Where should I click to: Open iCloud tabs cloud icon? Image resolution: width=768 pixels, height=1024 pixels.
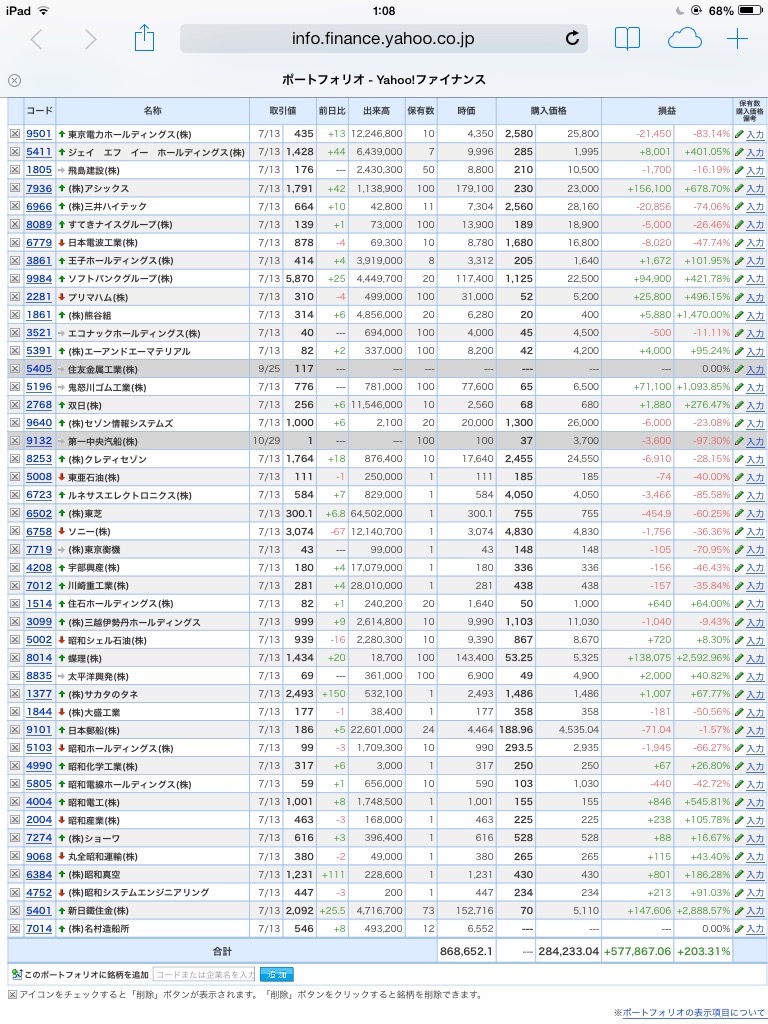coord(684,39)
